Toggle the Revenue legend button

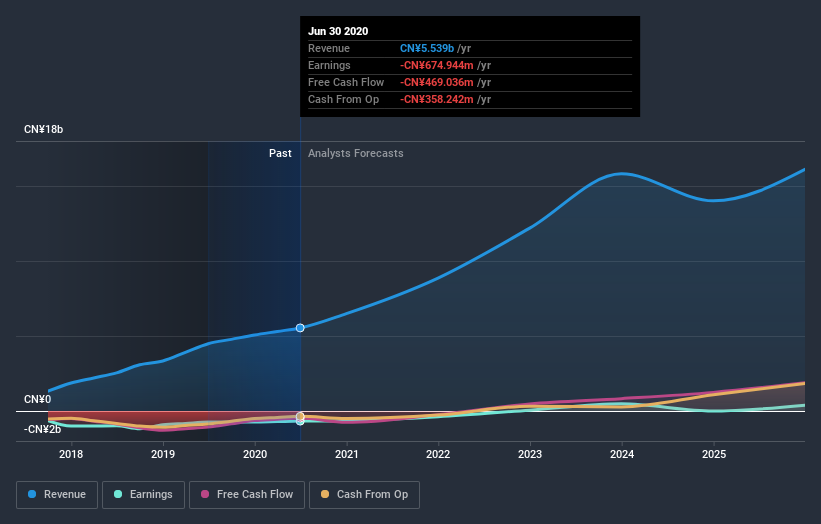[57, 495]
